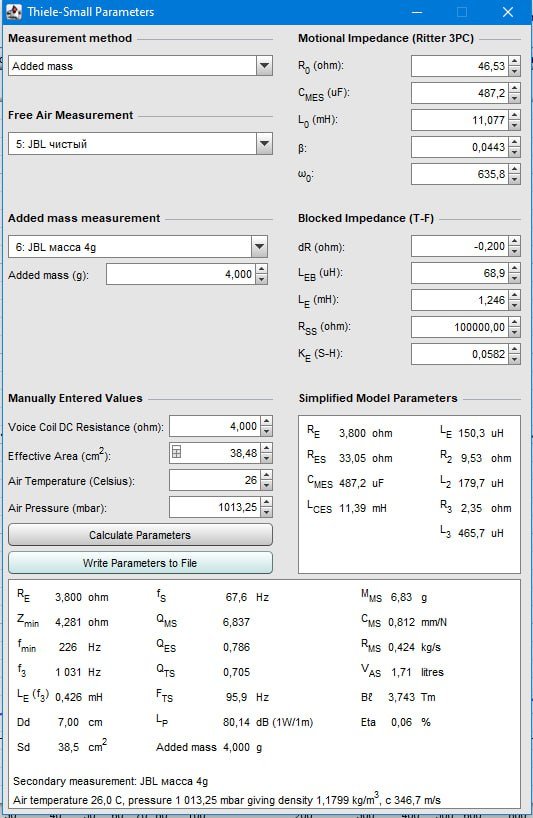Close the Thiele-Small Parameters window
This screenshot has width=533, height=818.
coord(507,12)
